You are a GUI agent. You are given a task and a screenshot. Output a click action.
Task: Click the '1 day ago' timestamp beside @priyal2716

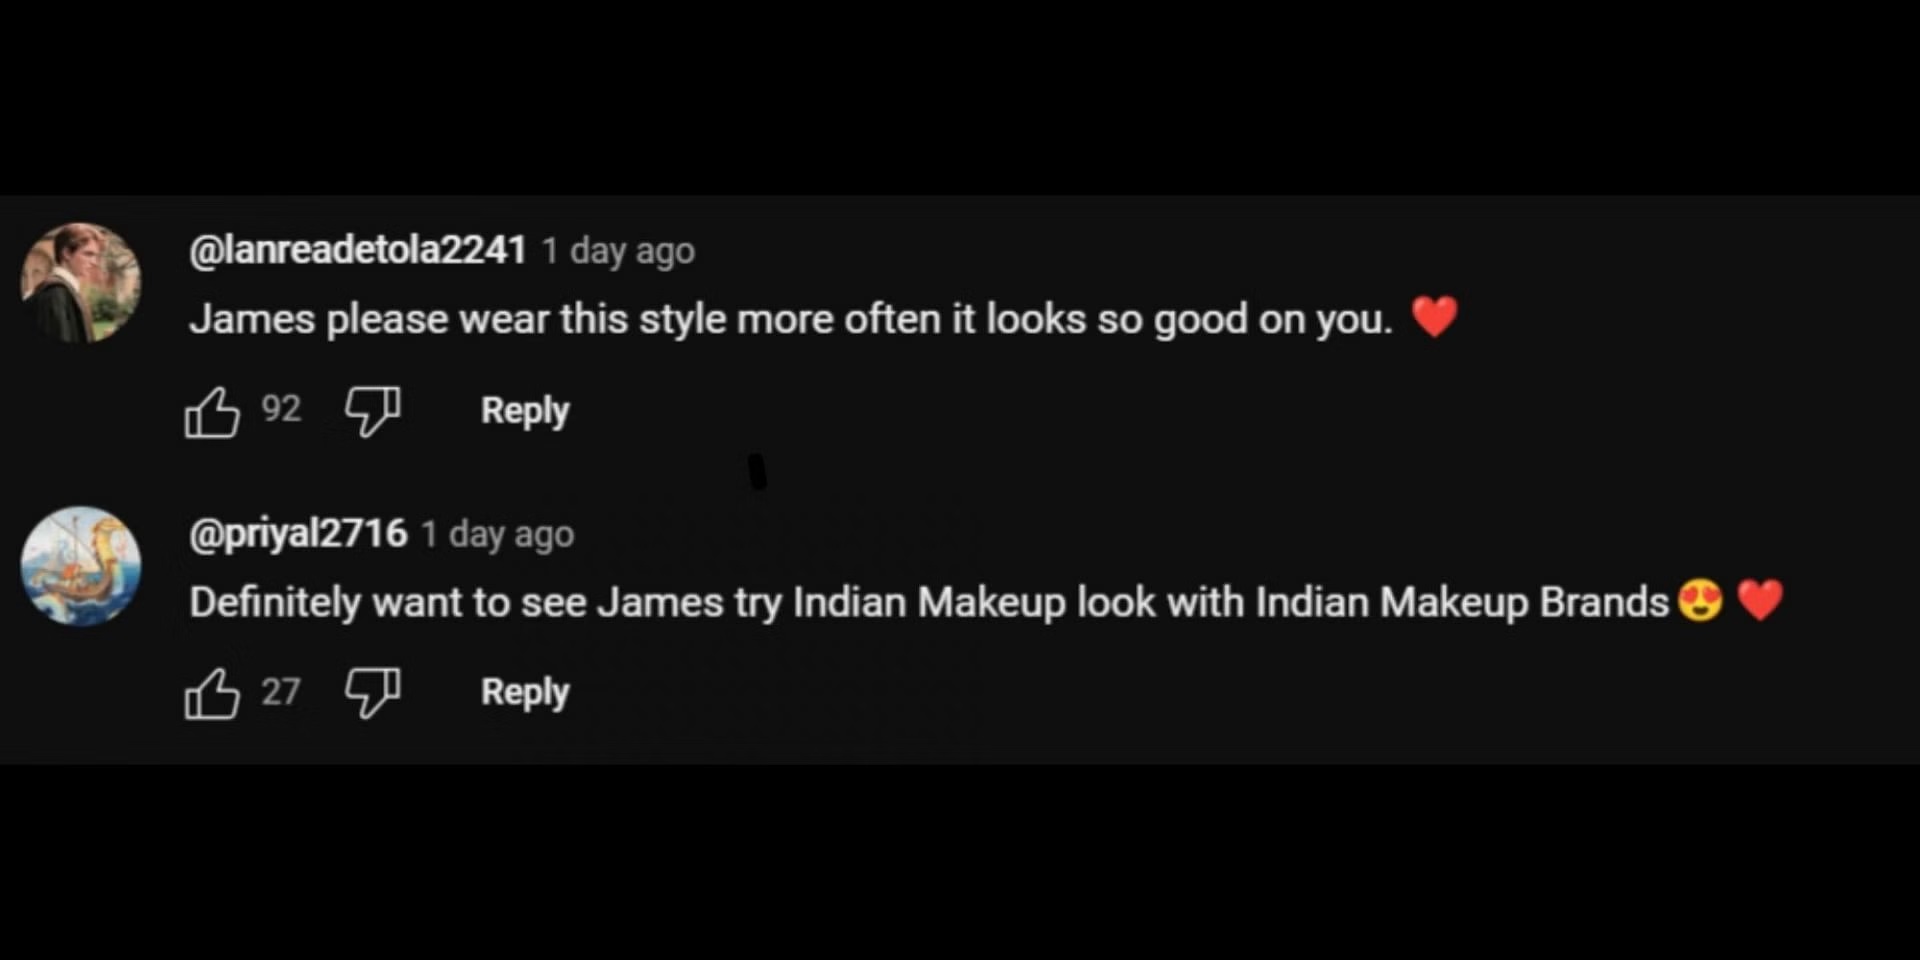point(497,534)
